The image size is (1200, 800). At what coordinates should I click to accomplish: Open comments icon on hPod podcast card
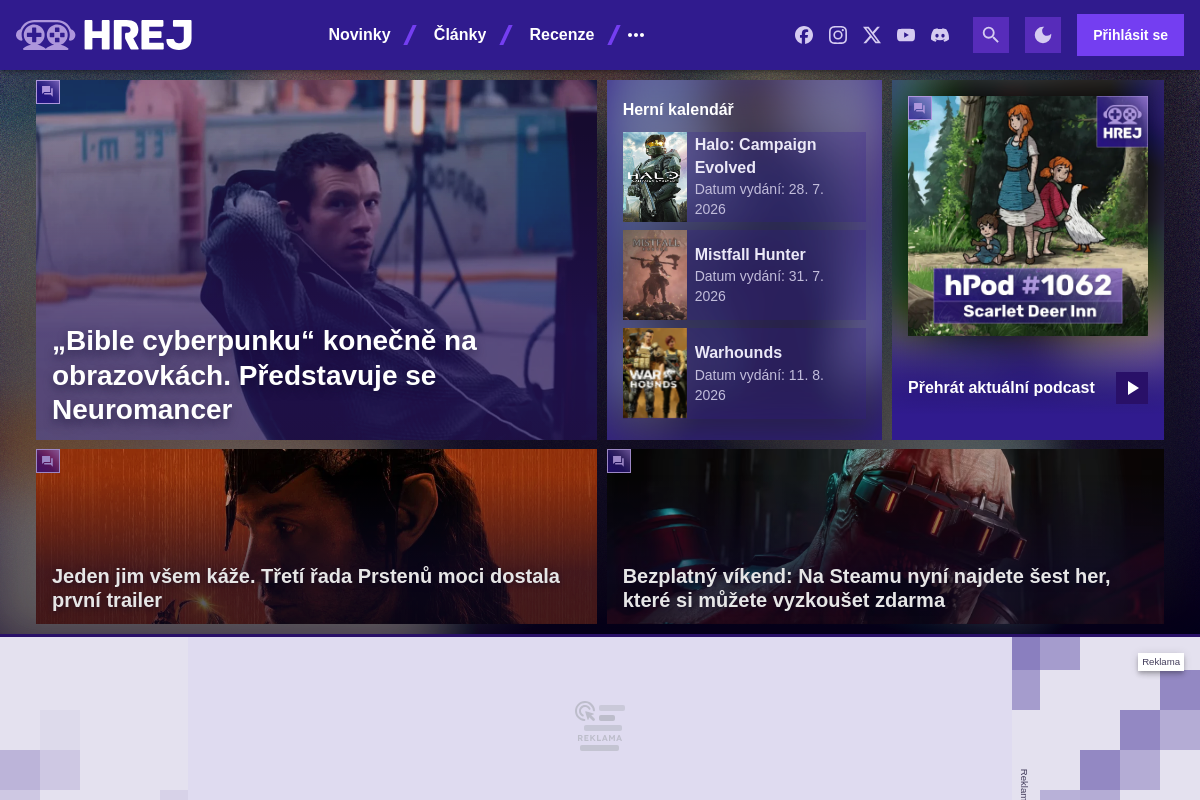[x=920, y=108]
